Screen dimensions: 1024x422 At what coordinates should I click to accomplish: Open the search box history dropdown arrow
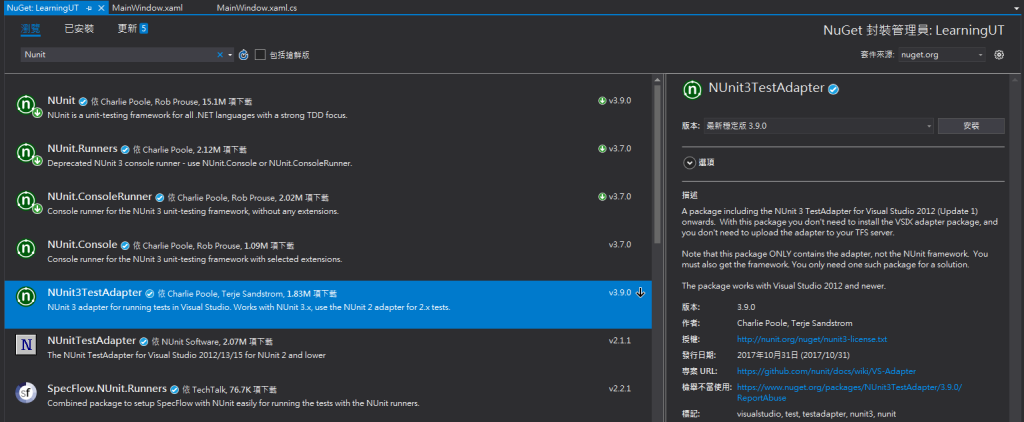click(231, 55)
